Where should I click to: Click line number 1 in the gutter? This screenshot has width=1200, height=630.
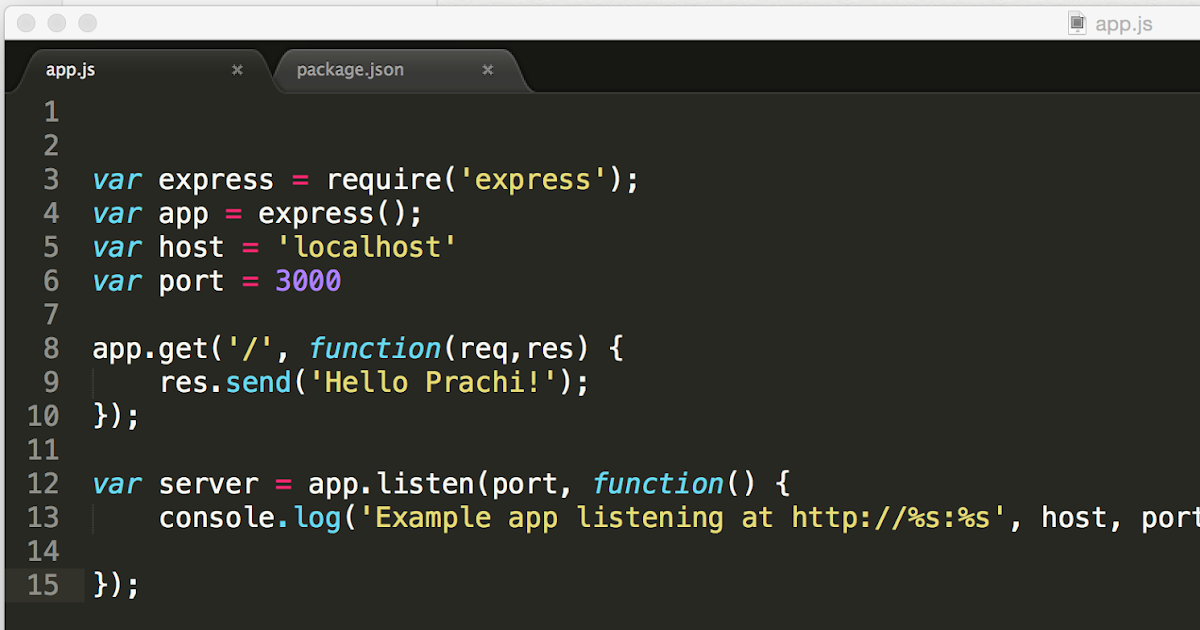pyautogui.click(x=51, y=113)
